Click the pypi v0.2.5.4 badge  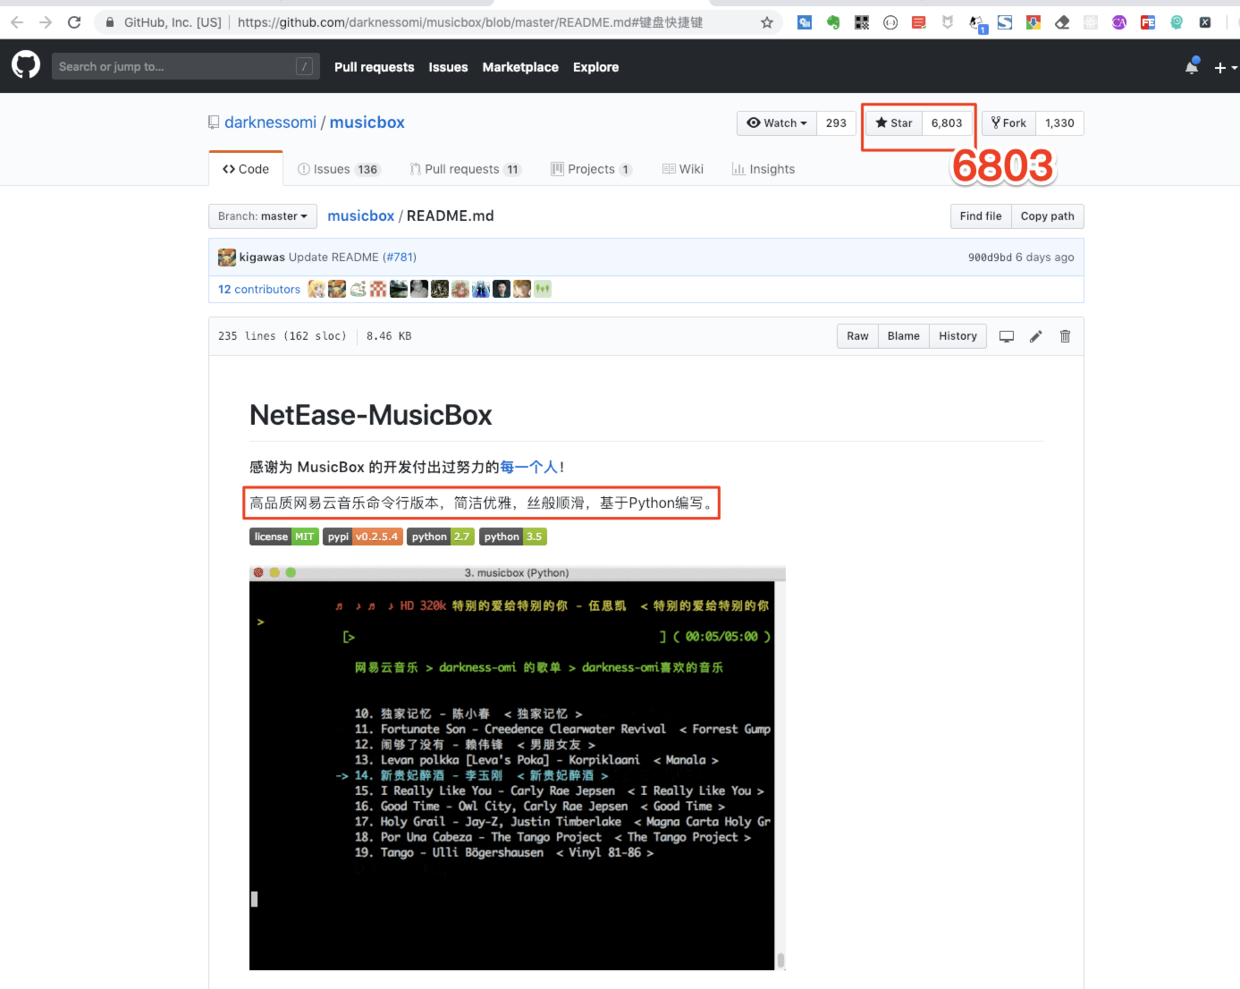363,537
